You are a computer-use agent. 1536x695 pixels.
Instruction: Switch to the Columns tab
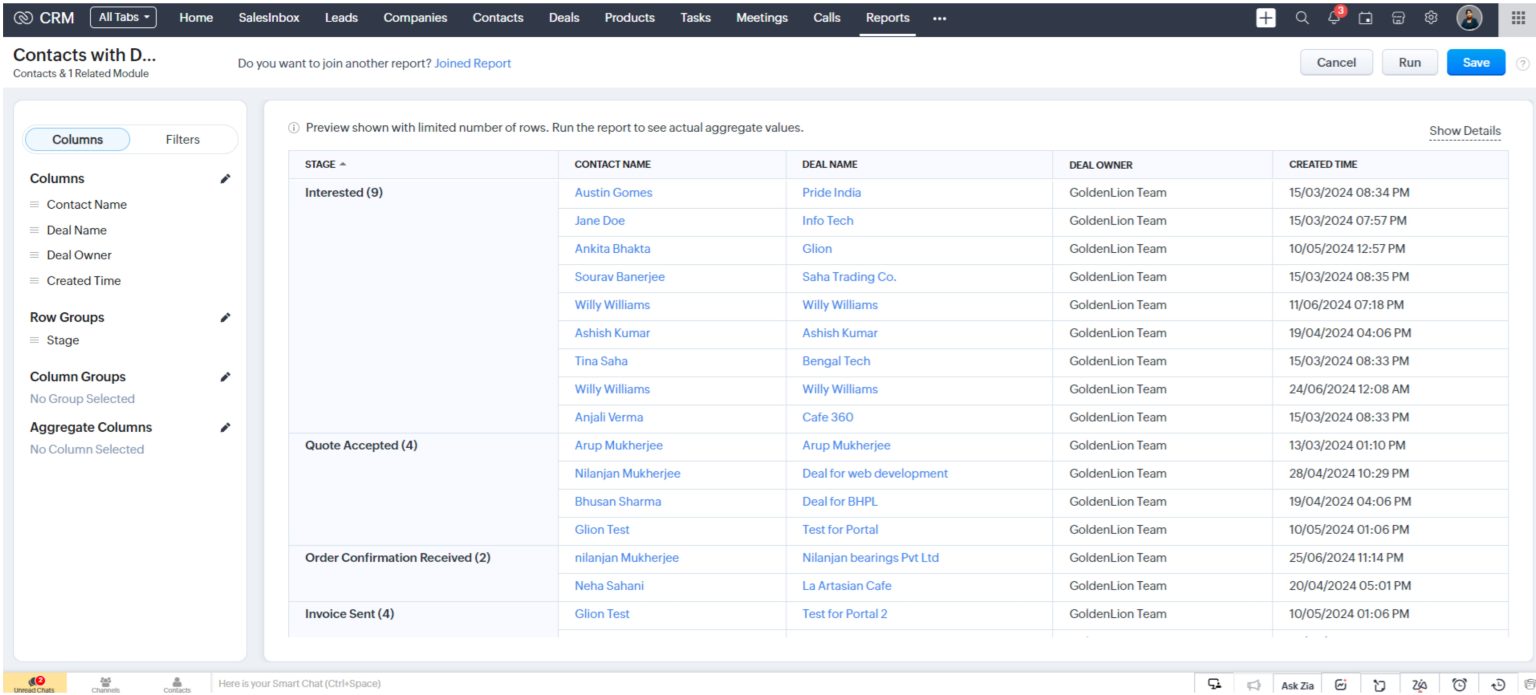[77, 139]
